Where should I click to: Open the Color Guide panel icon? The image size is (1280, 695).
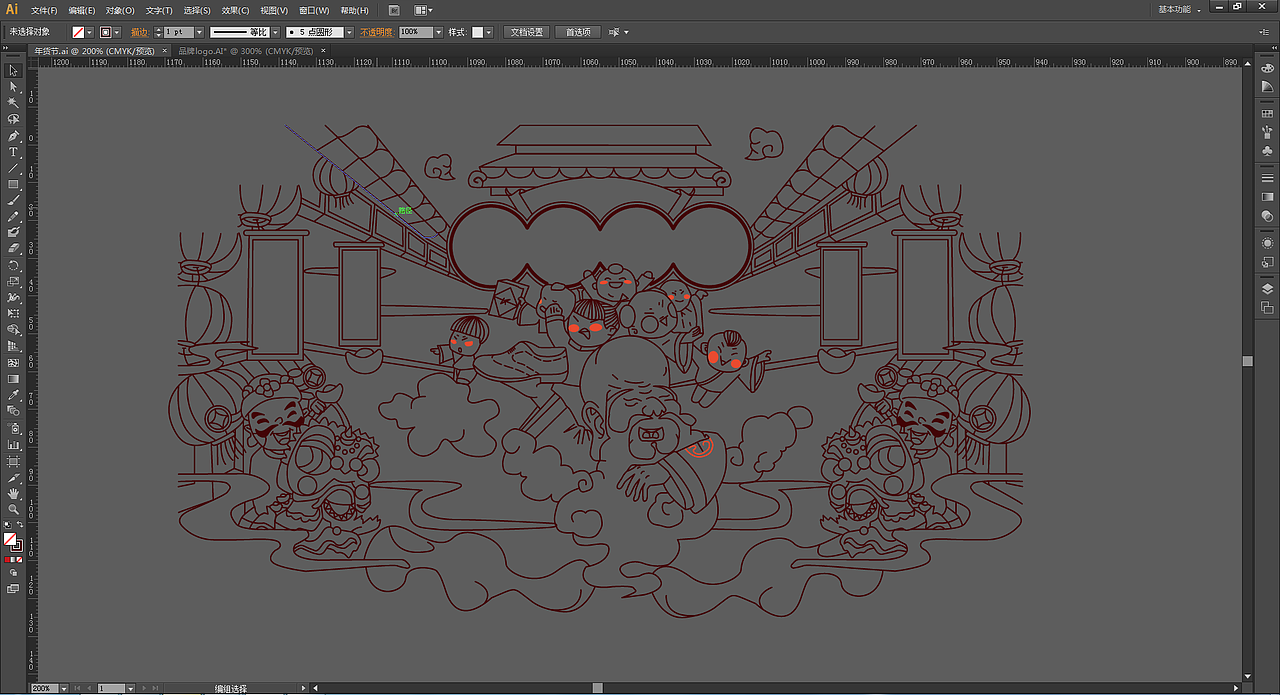[x=1268, y=87]
